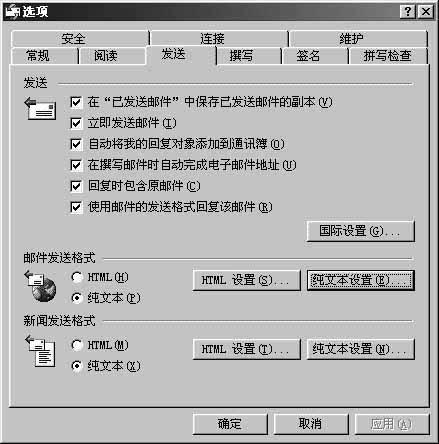Click the title bar options icon
The height and width of the screenshot is (444, 439).
point(11,12)
